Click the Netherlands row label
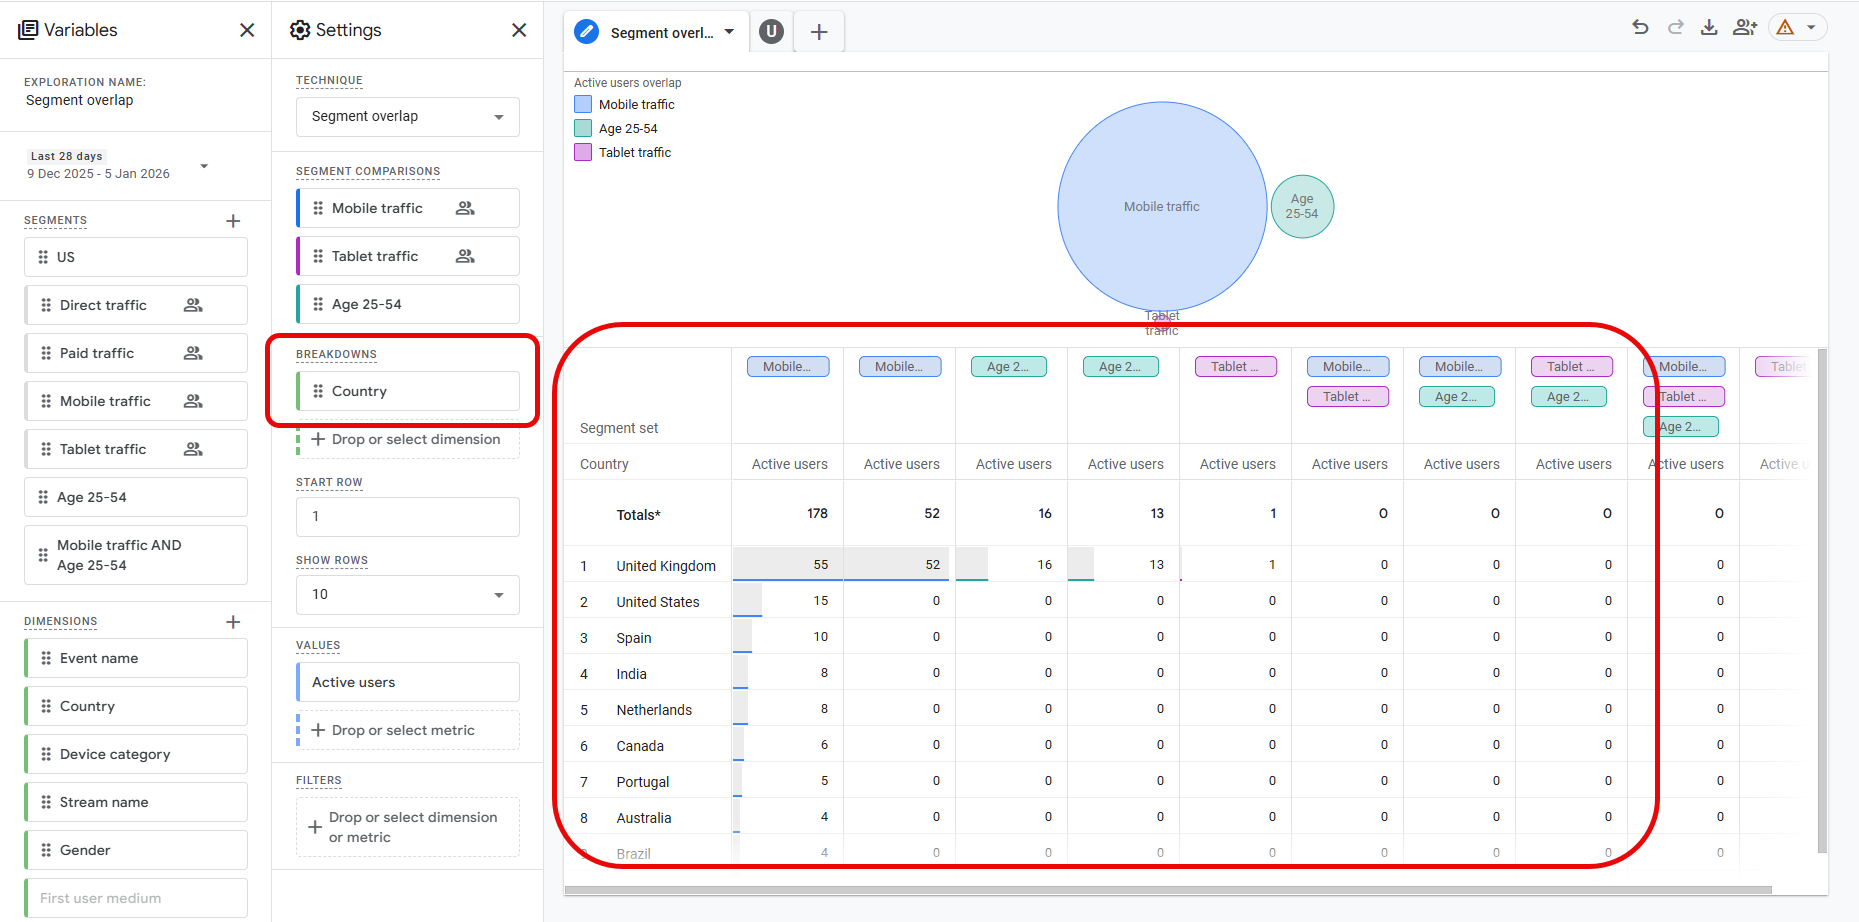Screen dimensions: 1859x922 (x=654, y=710)
